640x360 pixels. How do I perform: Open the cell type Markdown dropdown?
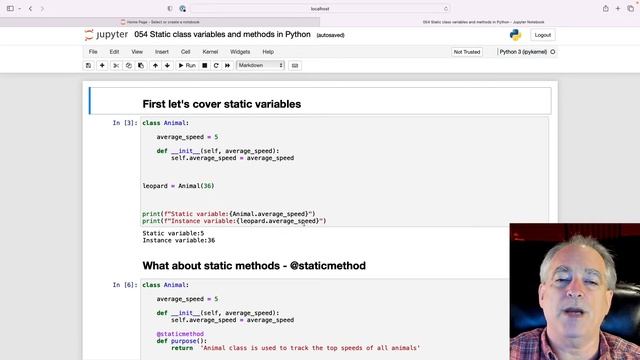pos(260,65)
